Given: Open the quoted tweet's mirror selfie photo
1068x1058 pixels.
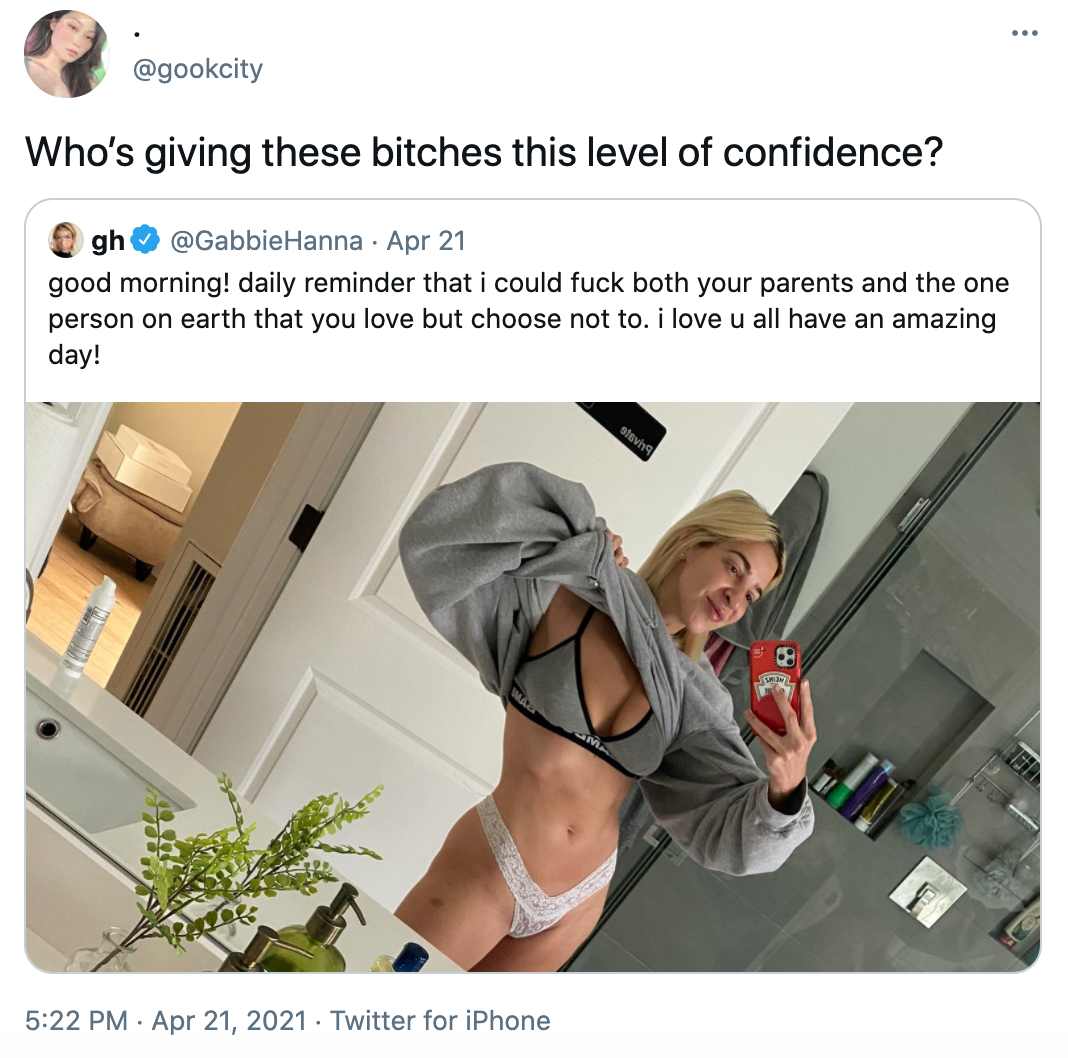Looking at the screenshot, I should 533,687.
